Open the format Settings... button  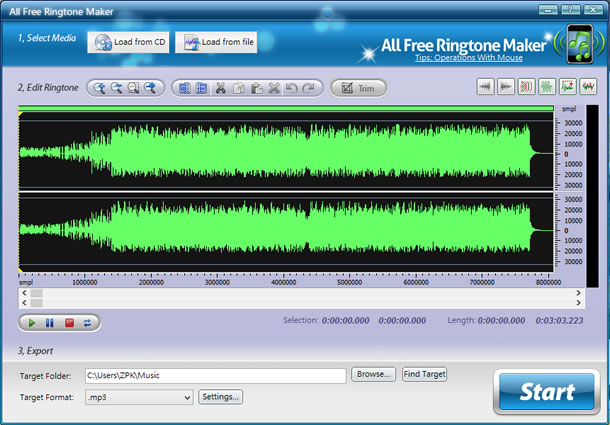coord(221,397)
